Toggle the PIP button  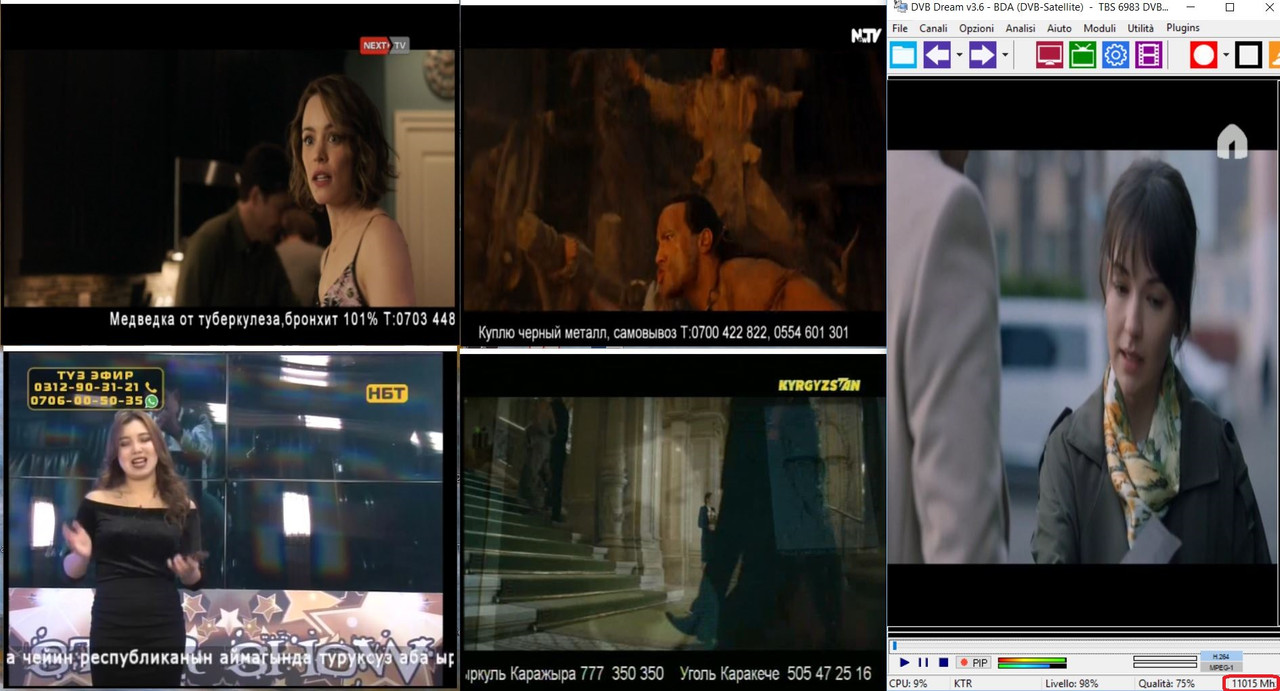pyautogui.click(x=974, y=662)
